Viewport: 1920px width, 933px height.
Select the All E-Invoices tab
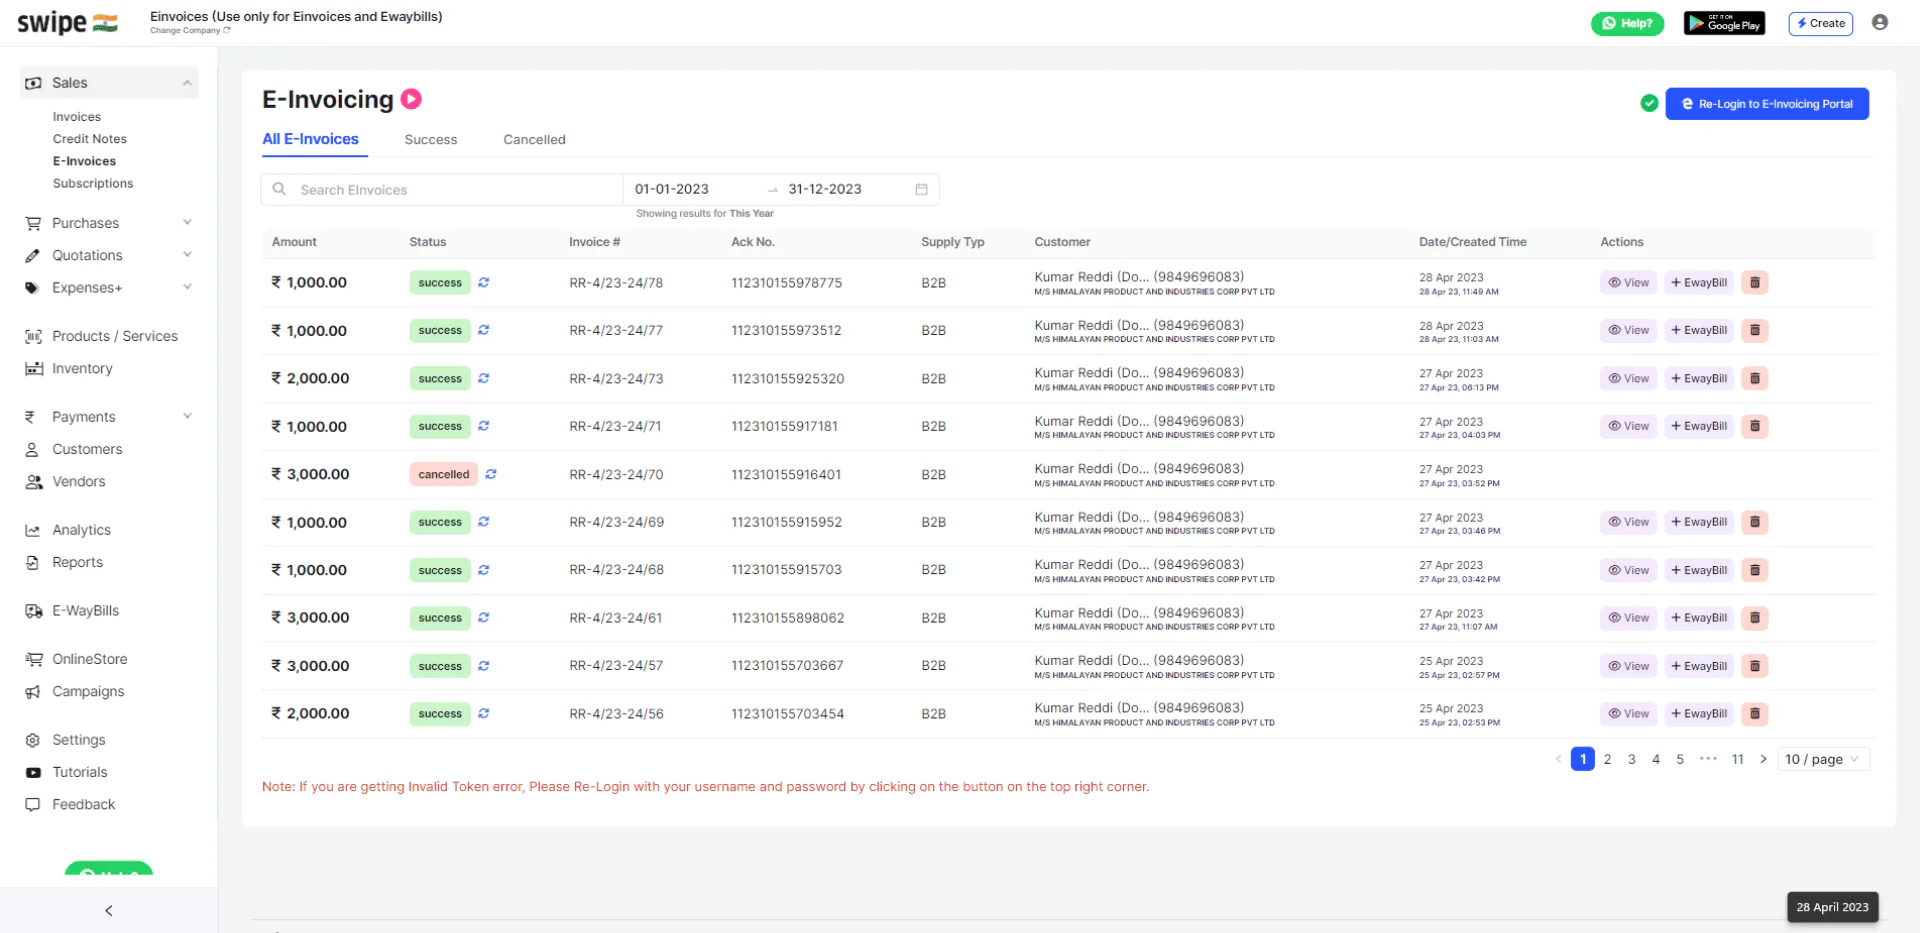point(311,140)
